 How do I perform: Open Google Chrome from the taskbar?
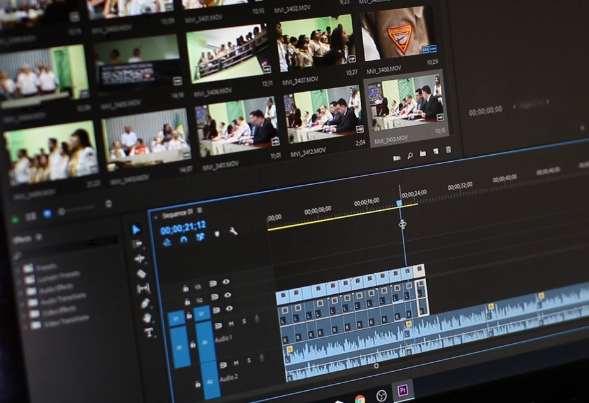pyautogui.click(x=359, y=399)
